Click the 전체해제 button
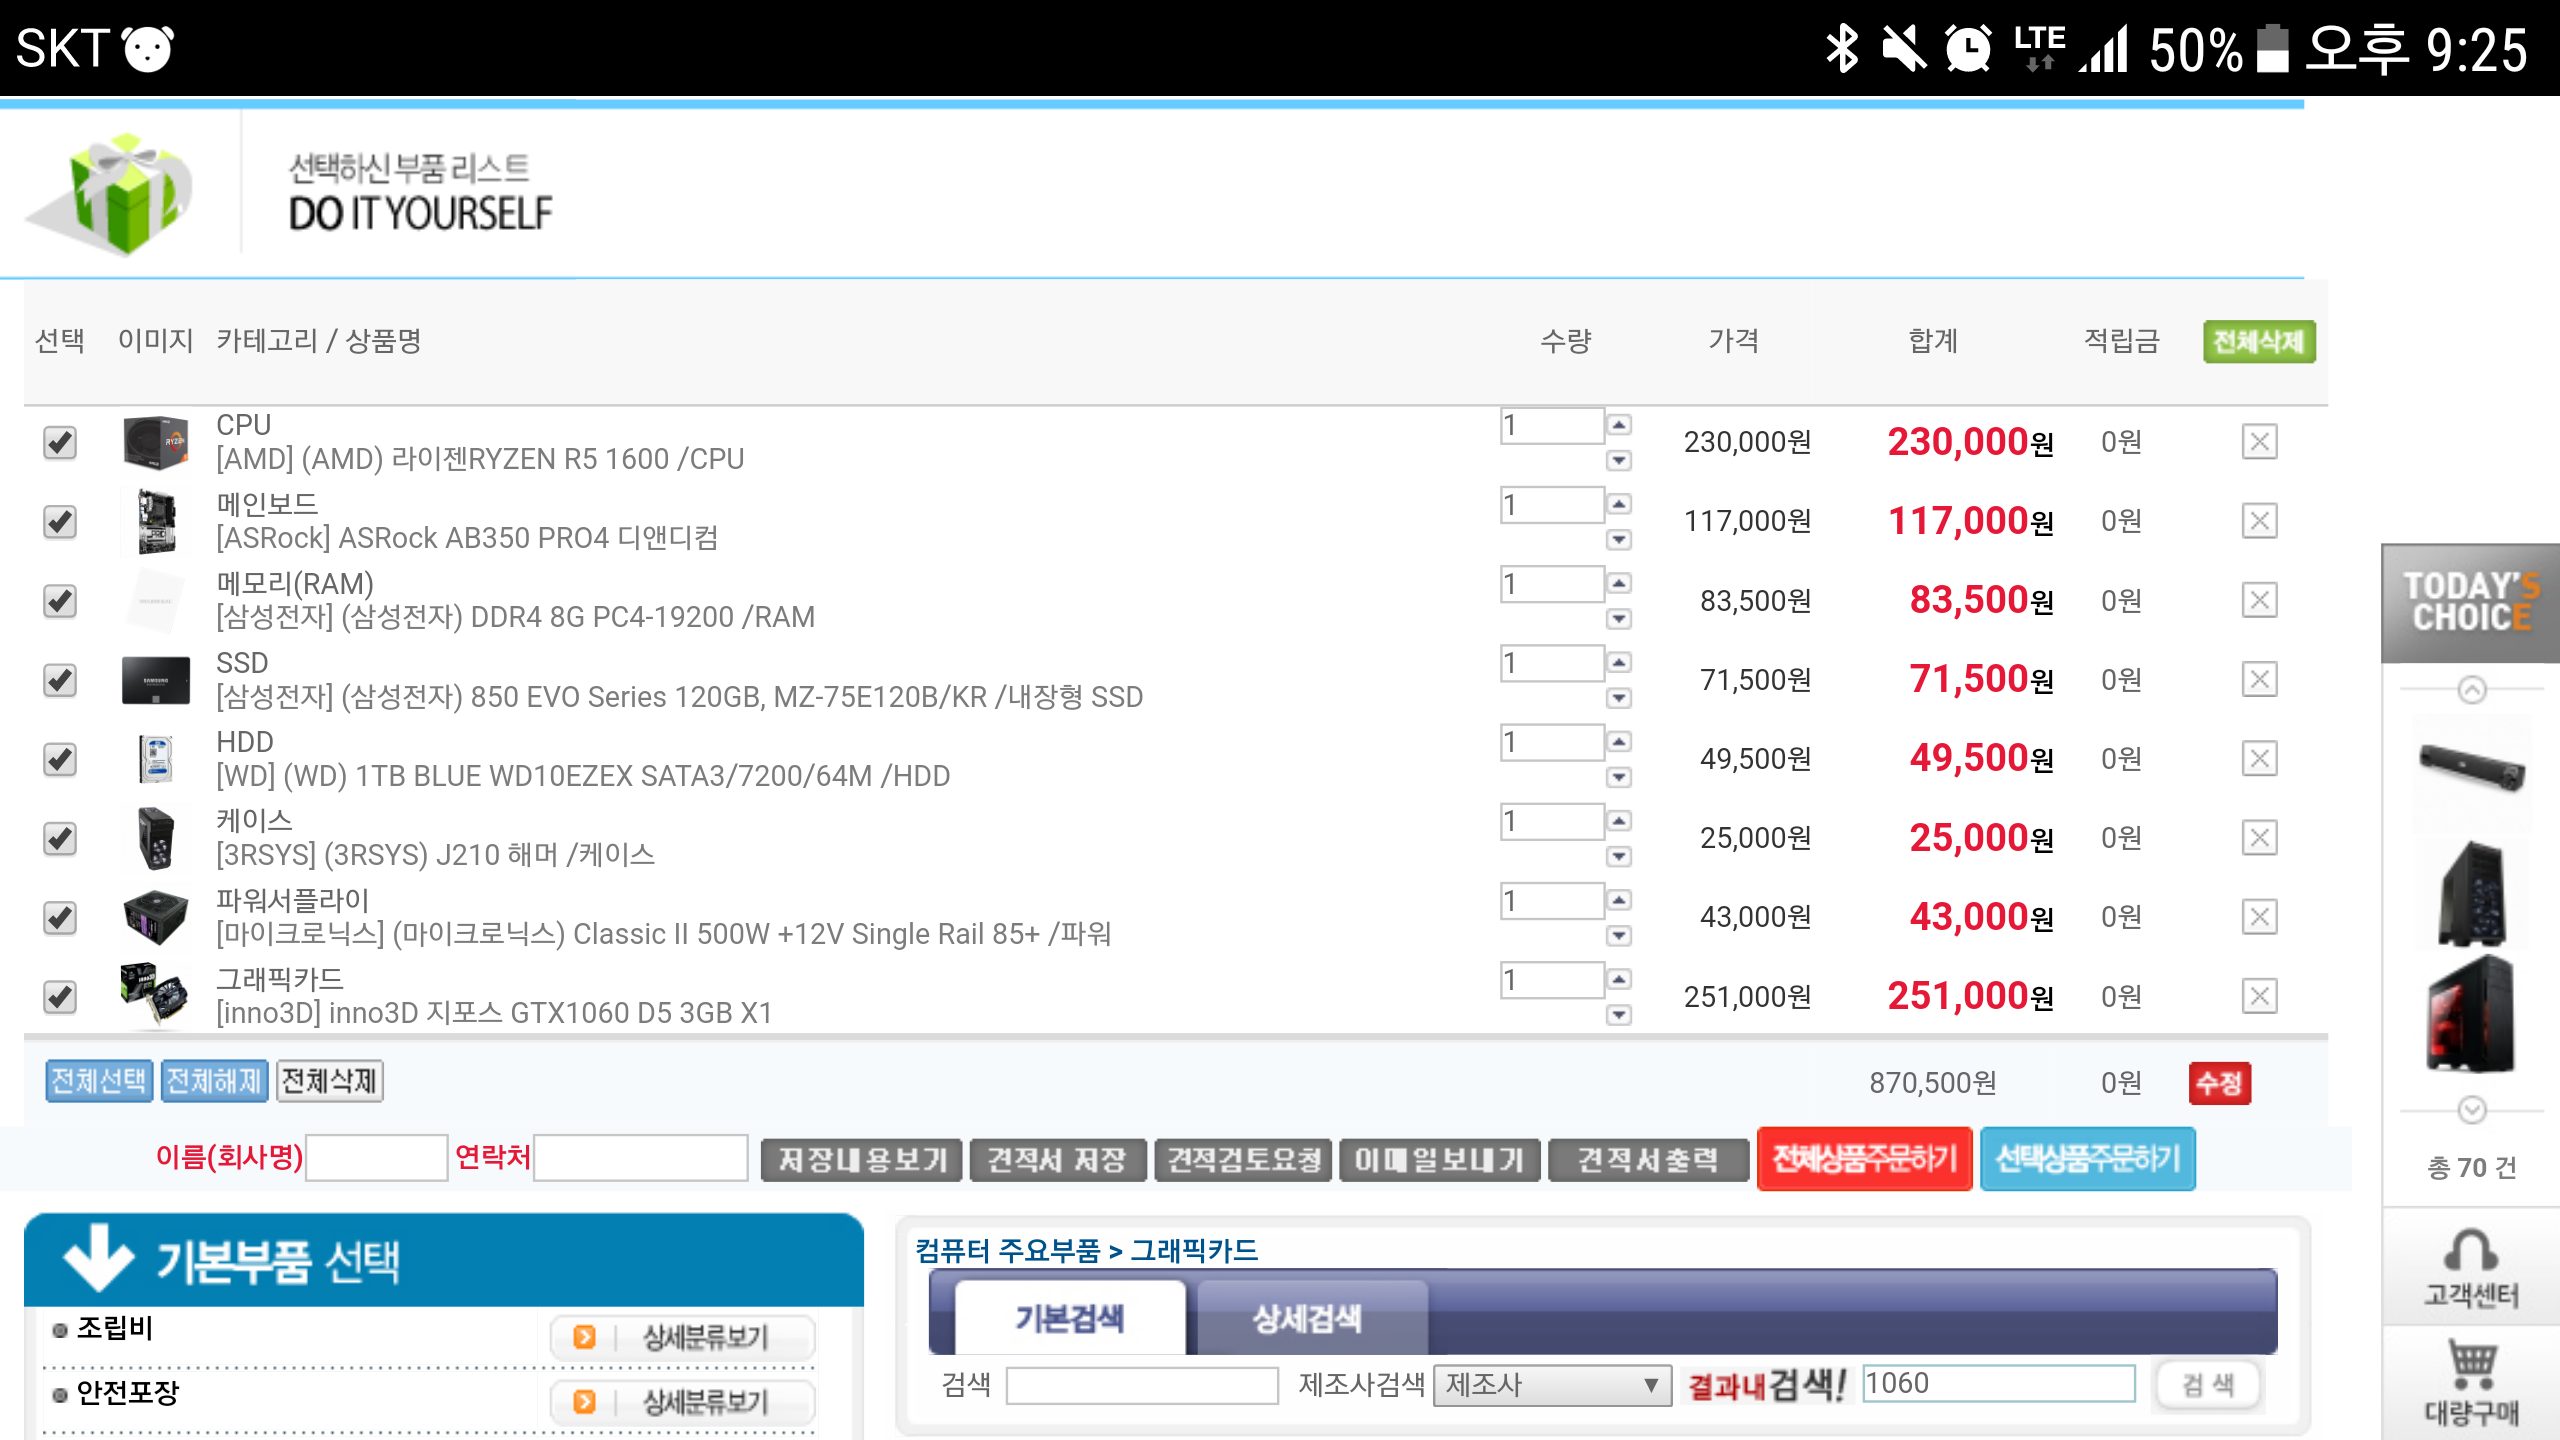 pos(214,1081)
